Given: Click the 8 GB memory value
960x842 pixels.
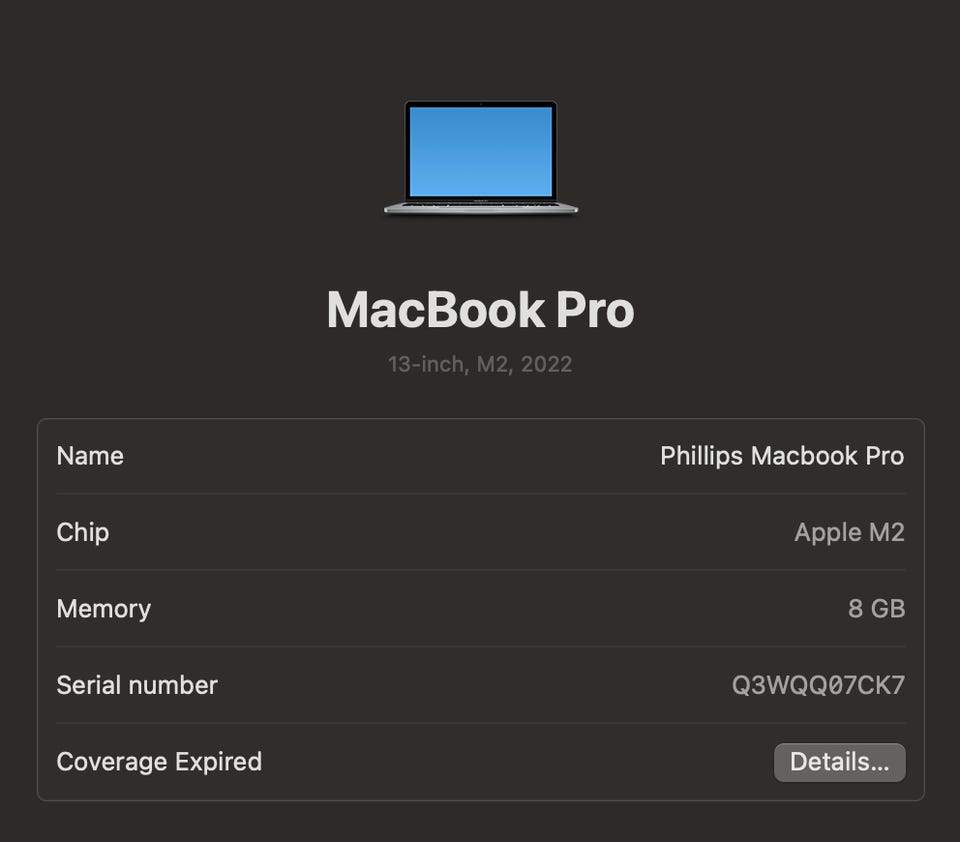Looking at the screenshot, I should tap(876, 609).
